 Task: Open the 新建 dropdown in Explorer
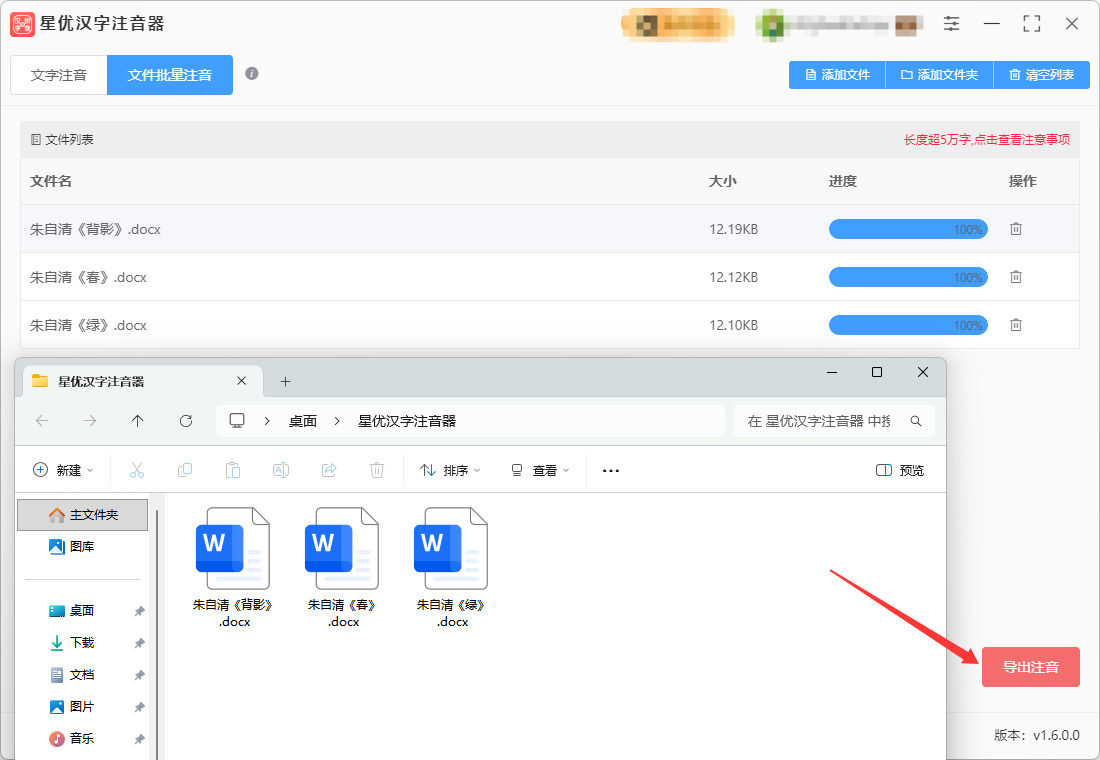pyautogui.click(x=63, y=470)
